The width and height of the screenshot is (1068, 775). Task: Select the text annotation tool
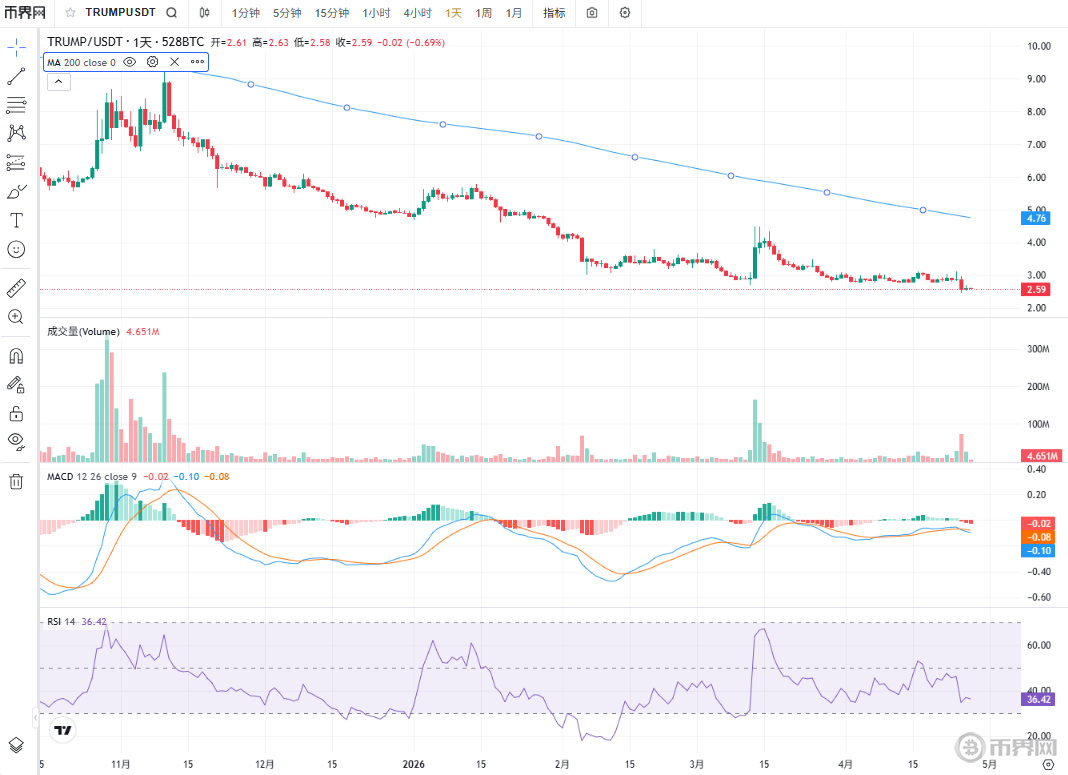point(16,220)
